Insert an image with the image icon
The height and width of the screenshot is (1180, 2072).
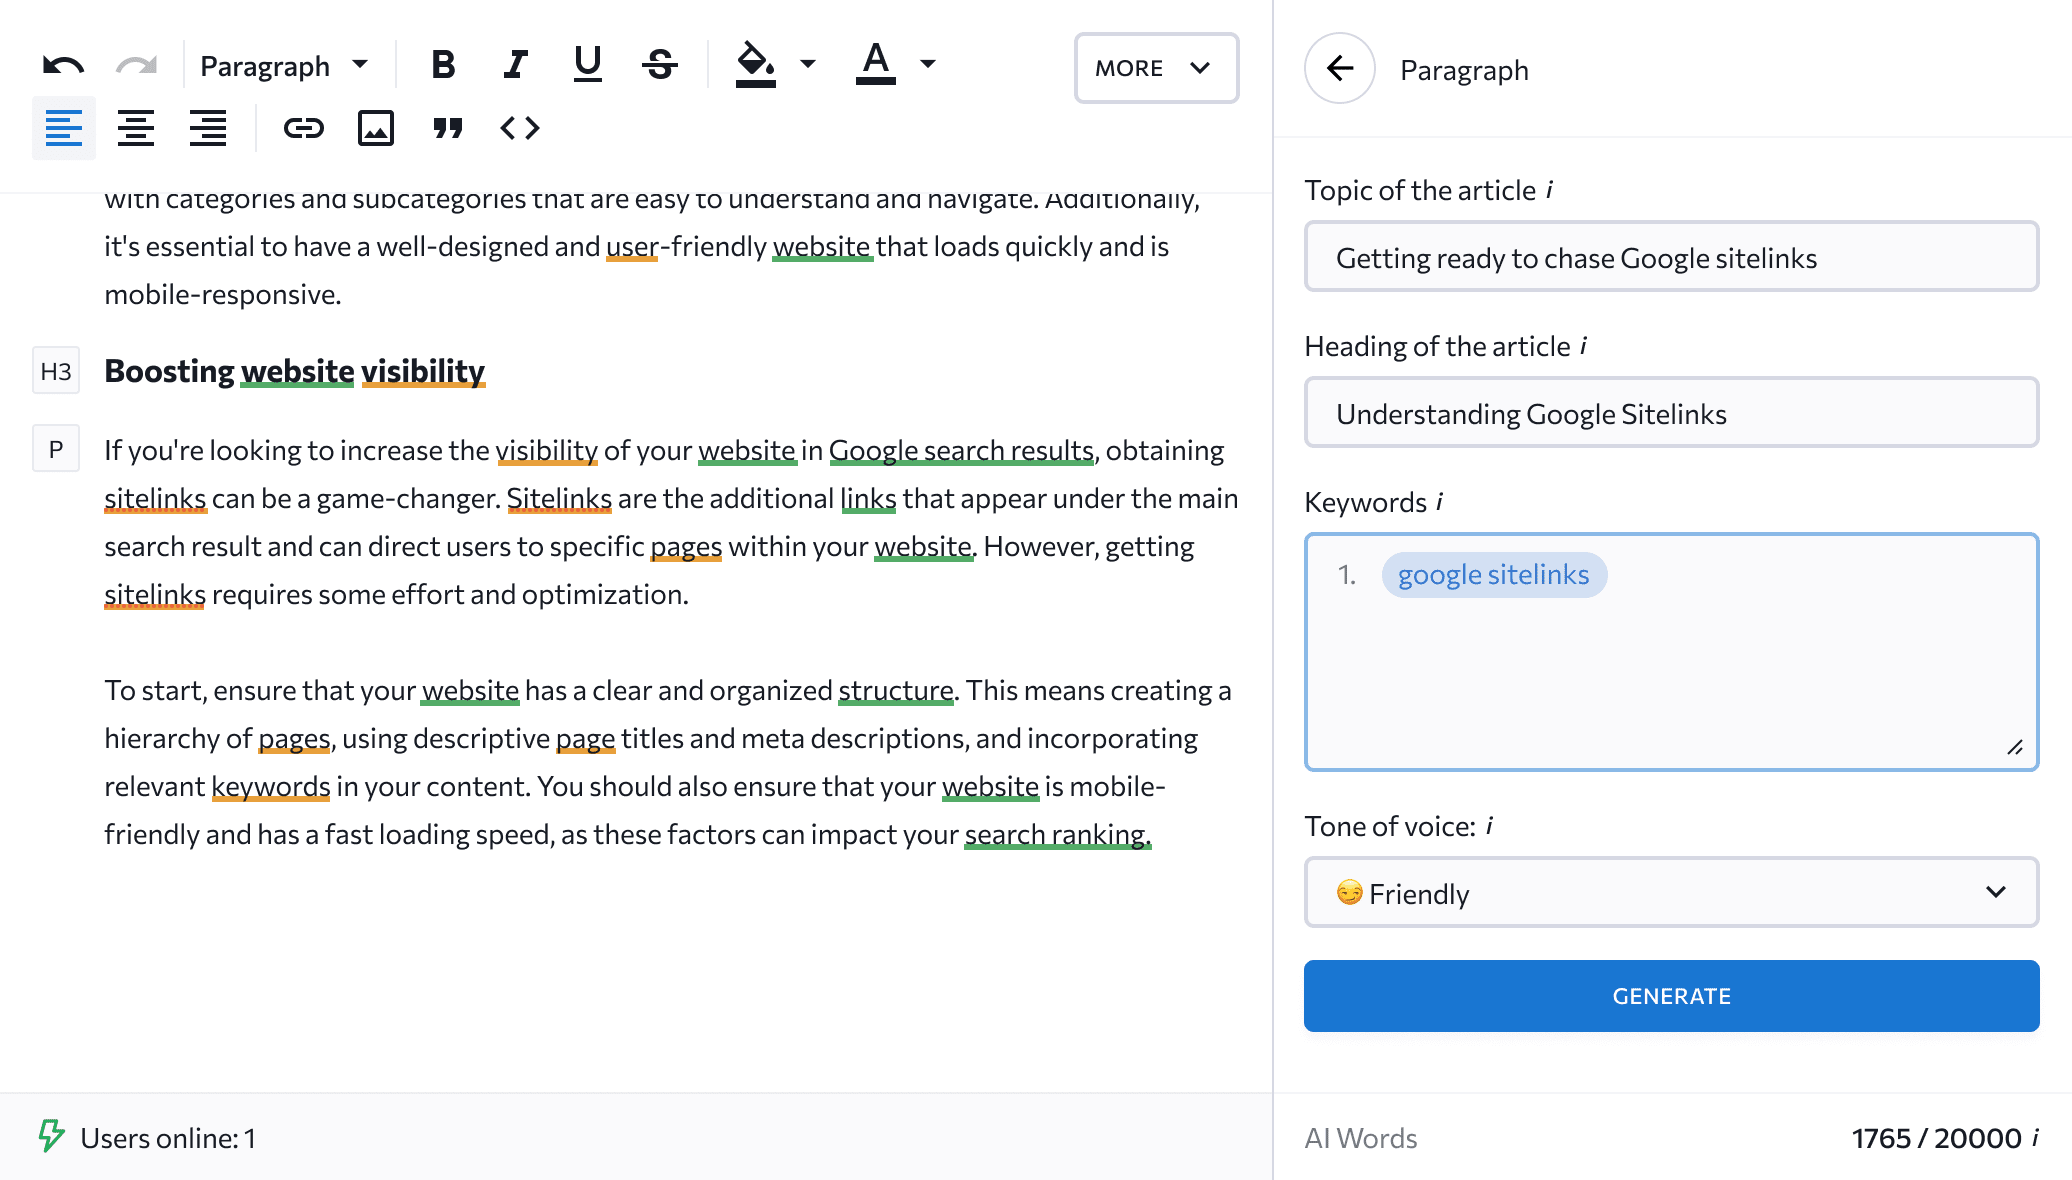pos(376,128)
